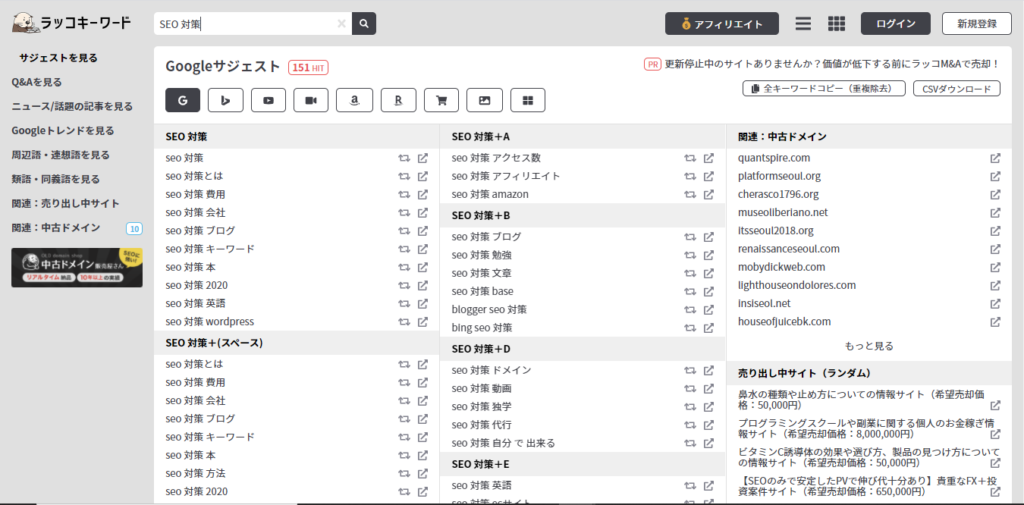Open external link for 'seo 対策 独学'
This screenshot has width=1024, height=505.
coord(709,407)
